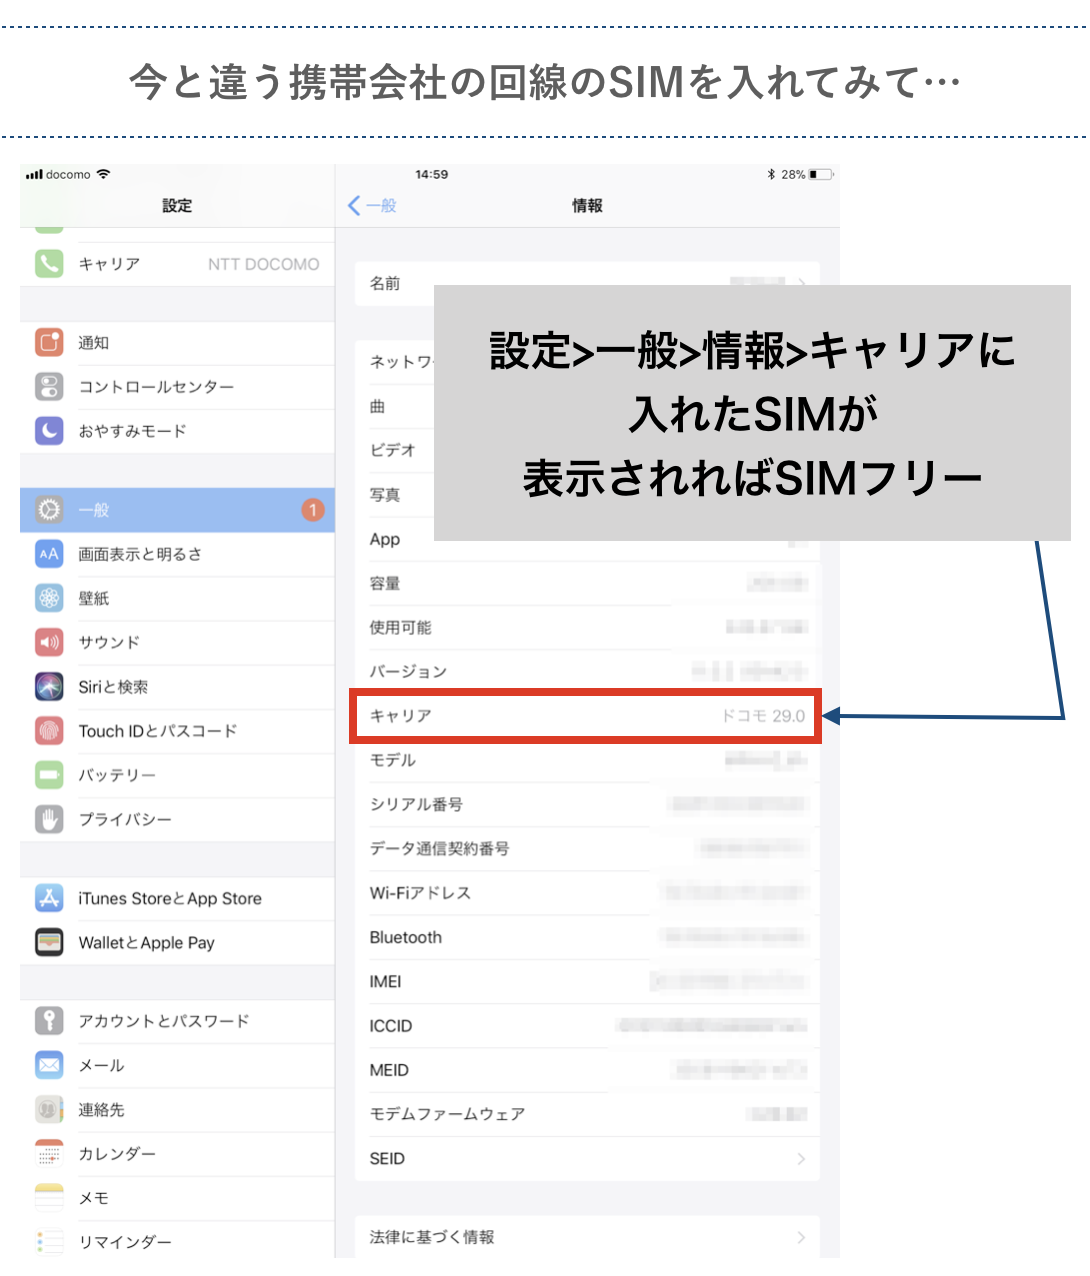Open iTunes StoreとApp Store settings
Viewport: 1090px width, 1276px height.
(x=48, y=898)
